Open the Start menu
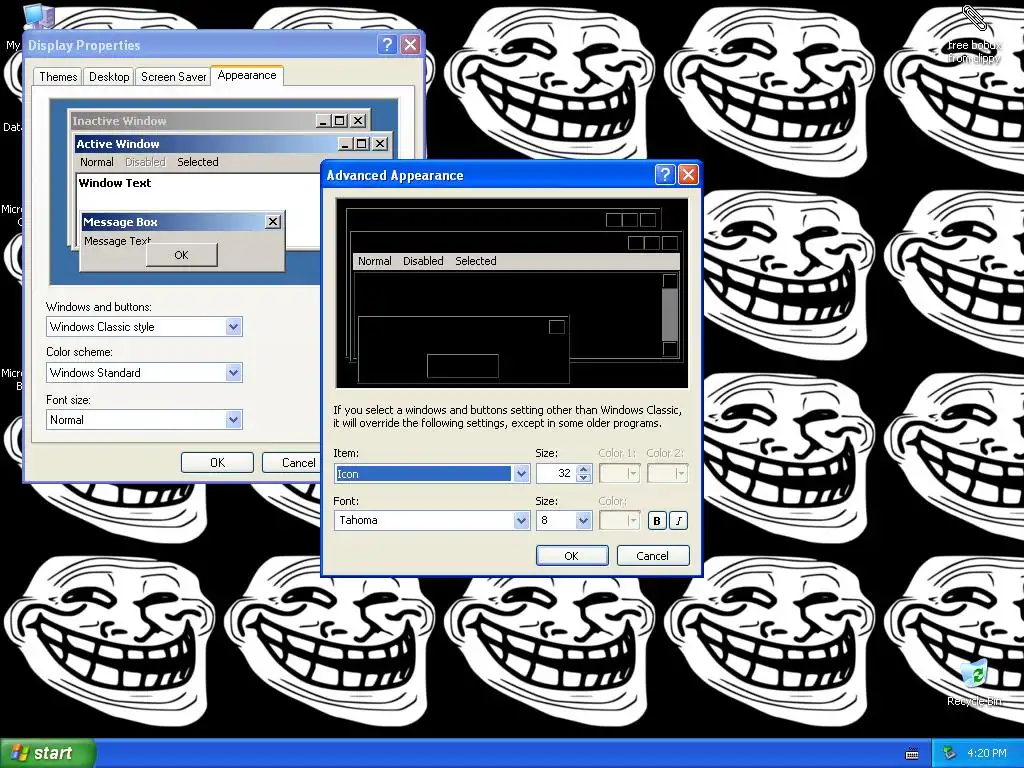 click(48, 753)
